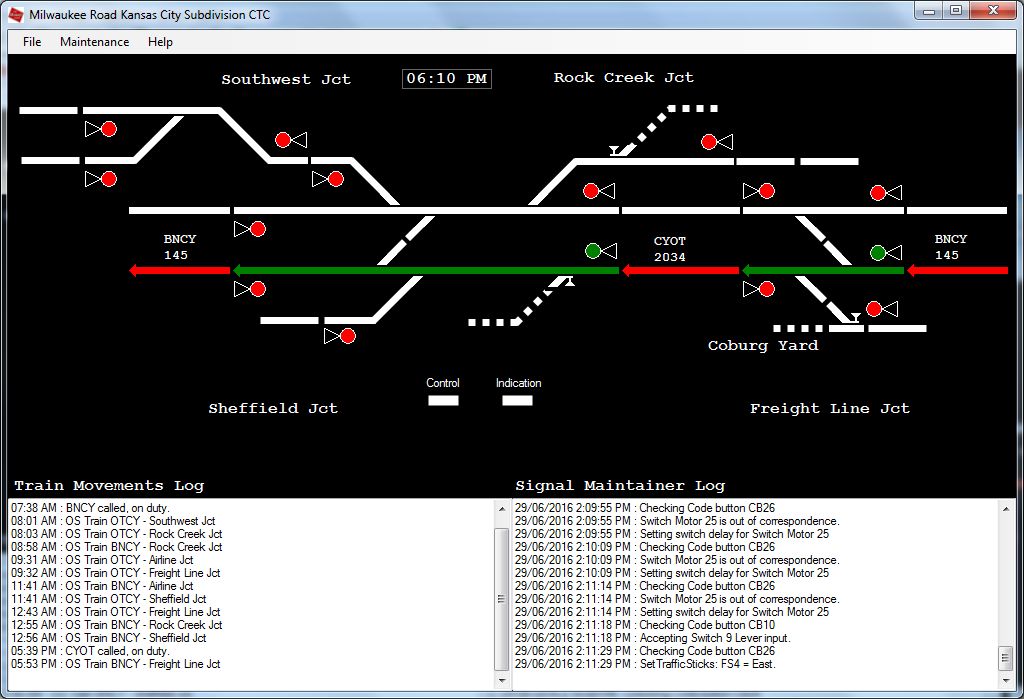
Task: Click the Coburg Yard label
Action: [763, 346]
